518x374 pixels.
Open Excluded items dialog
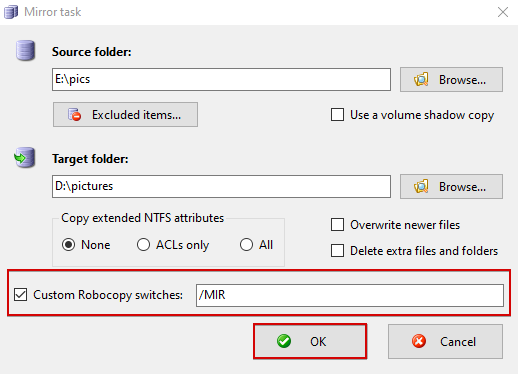125,115
